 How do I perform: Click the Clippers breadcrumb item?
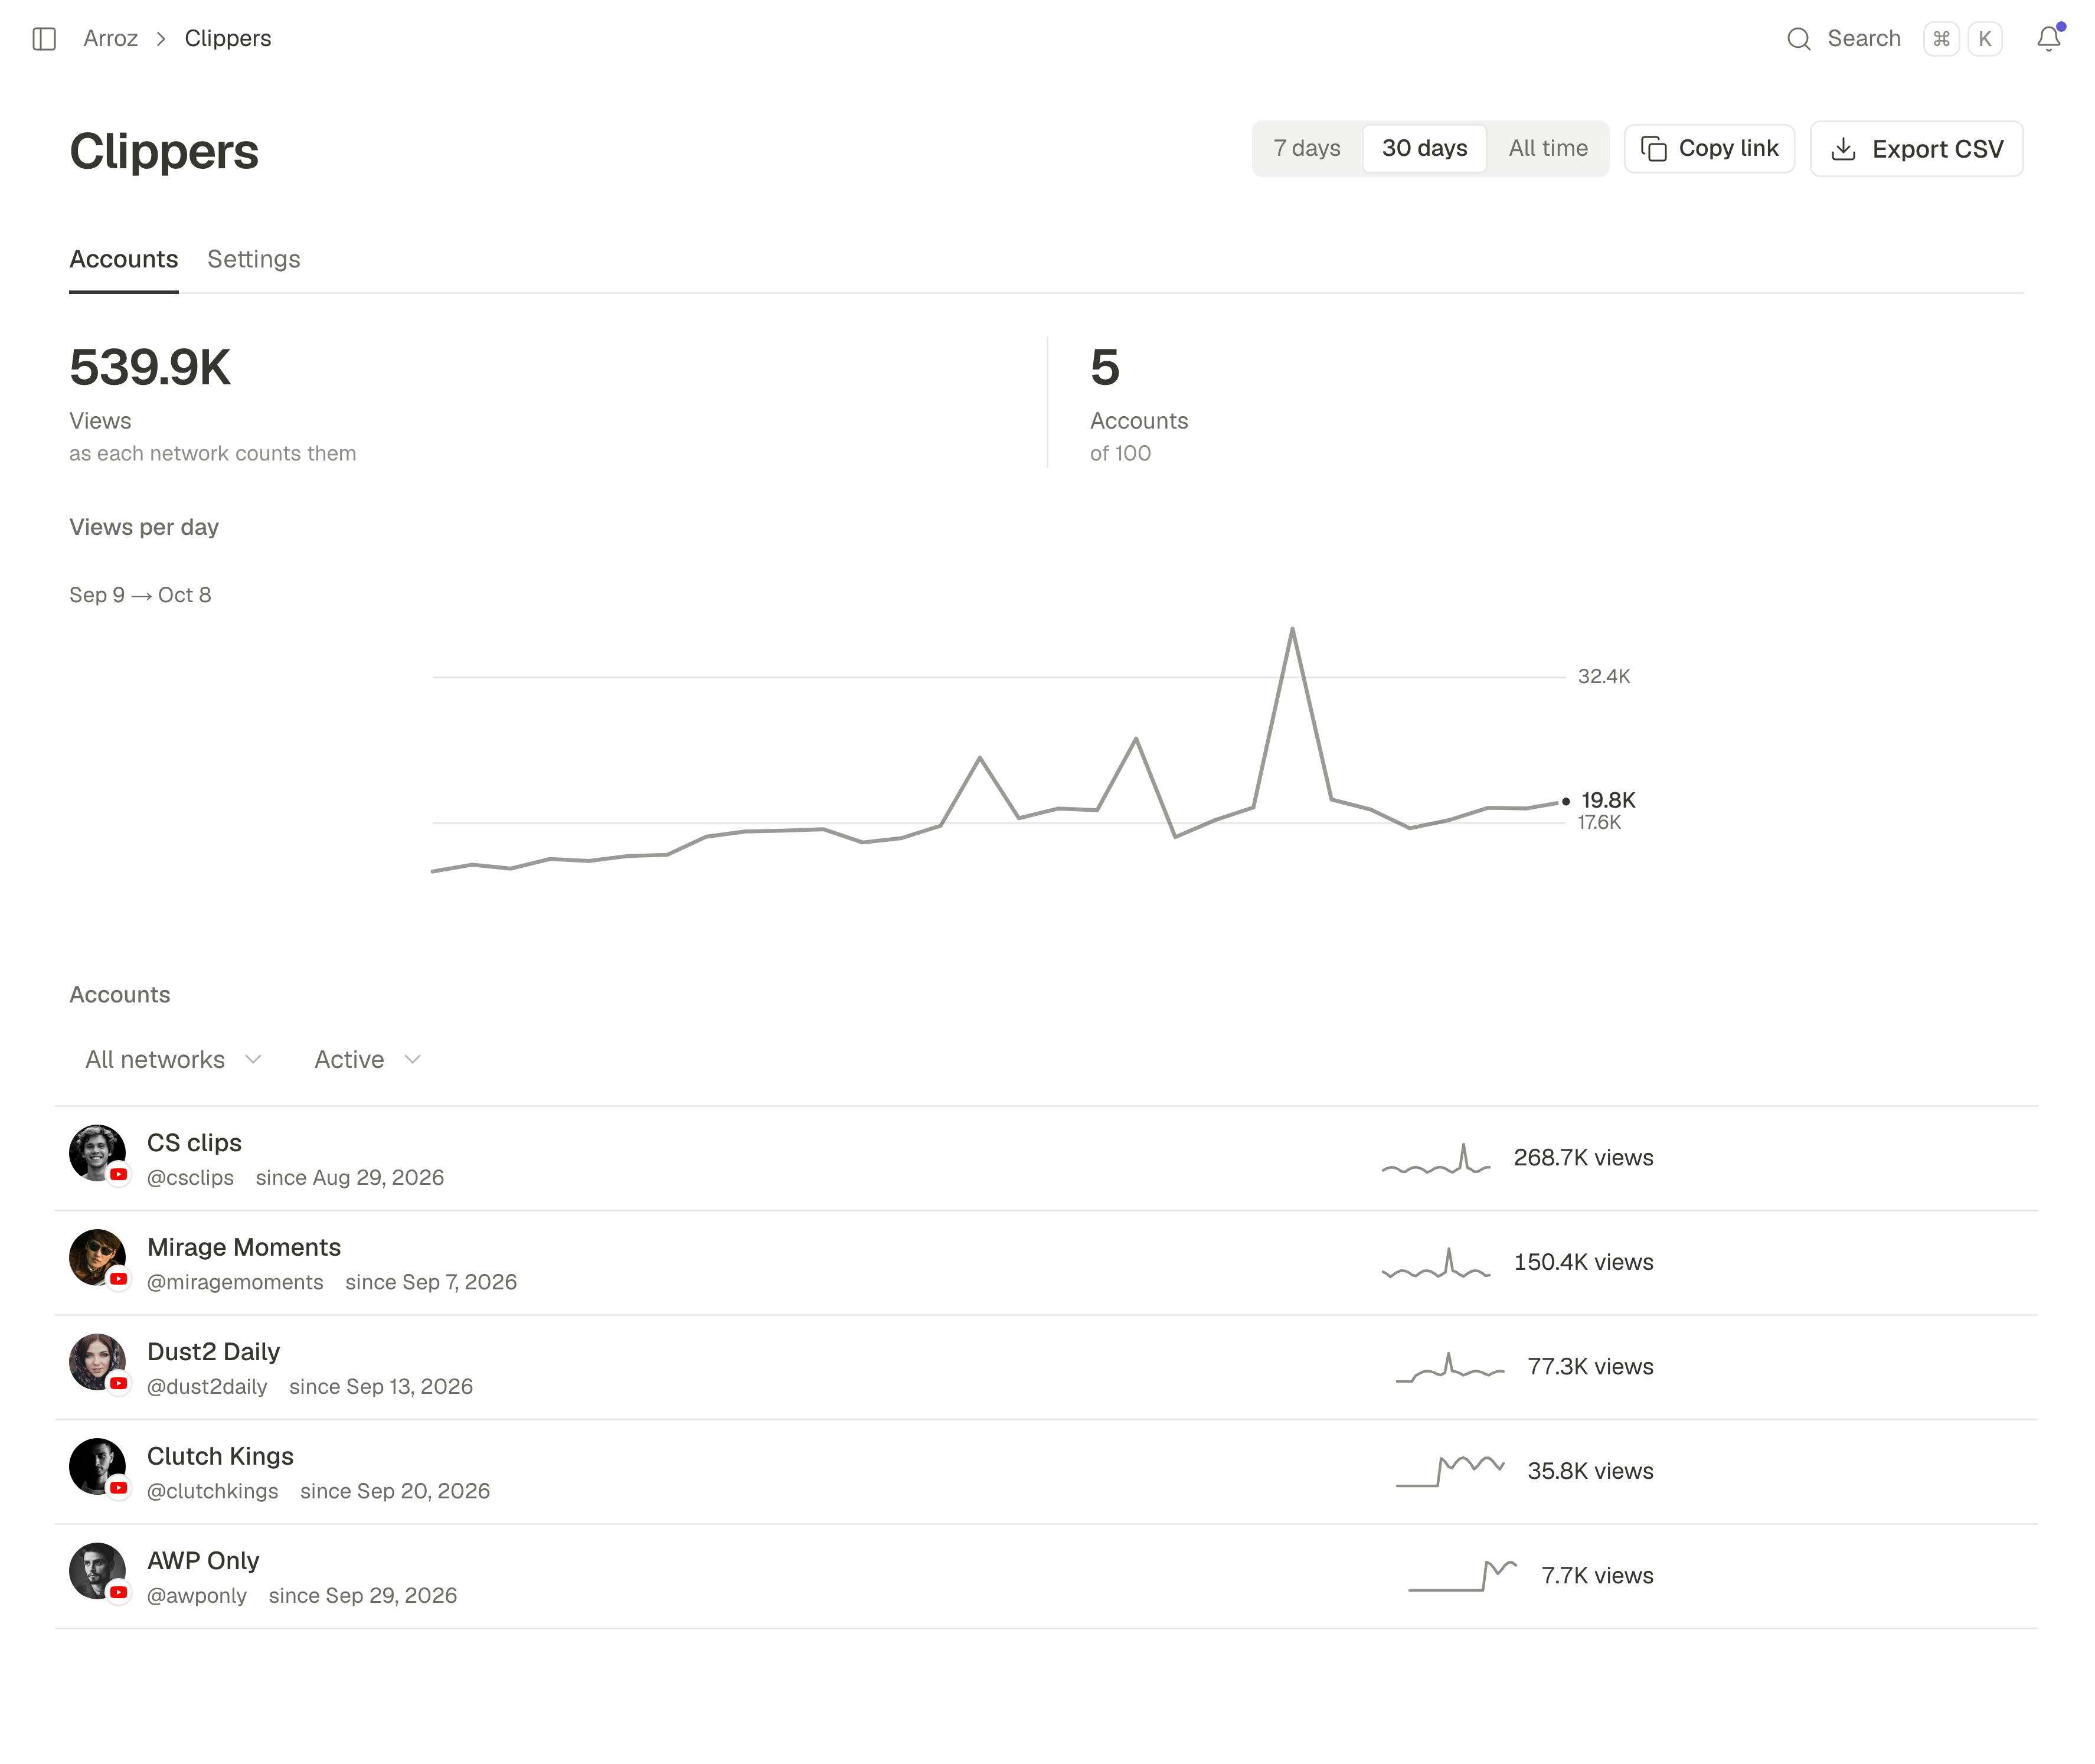tap(228, 39)
